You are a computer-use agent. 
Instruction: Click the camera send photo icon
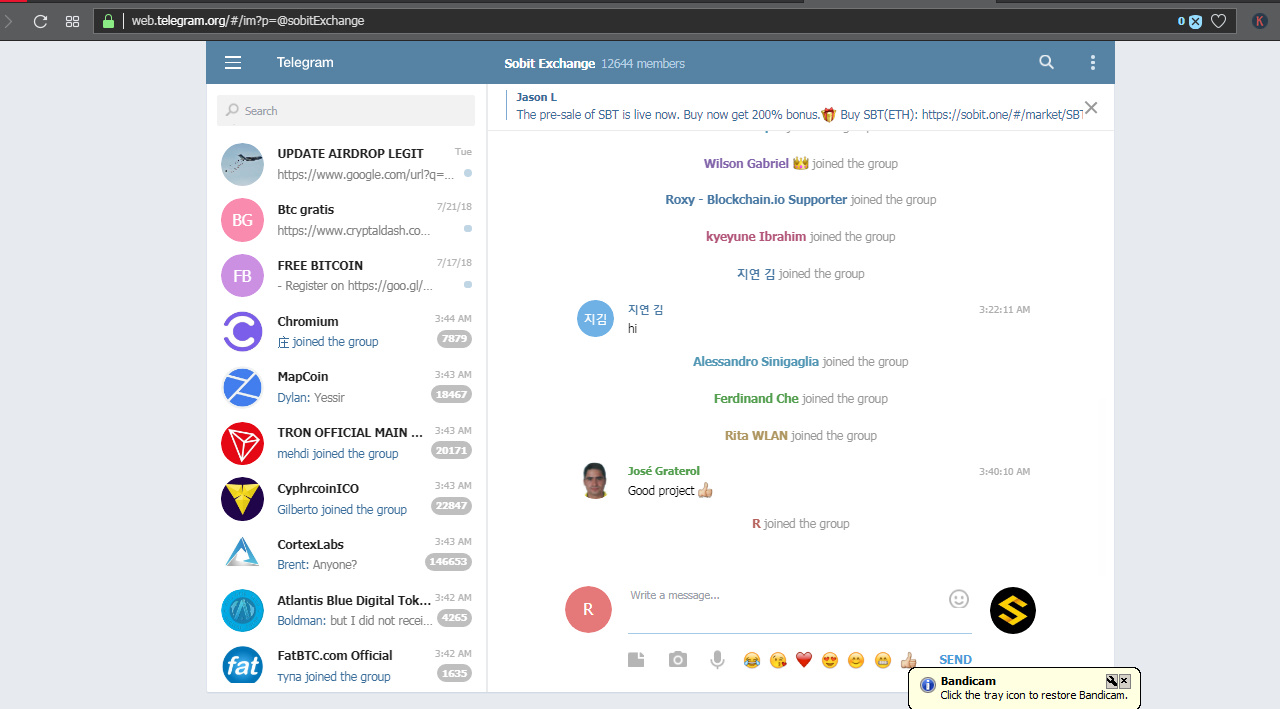678,659
